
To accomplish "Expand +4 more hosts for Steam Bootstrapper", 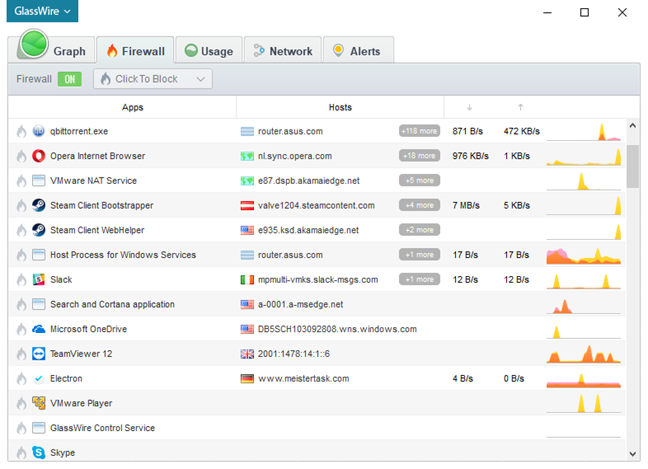I will pos(419,205).
